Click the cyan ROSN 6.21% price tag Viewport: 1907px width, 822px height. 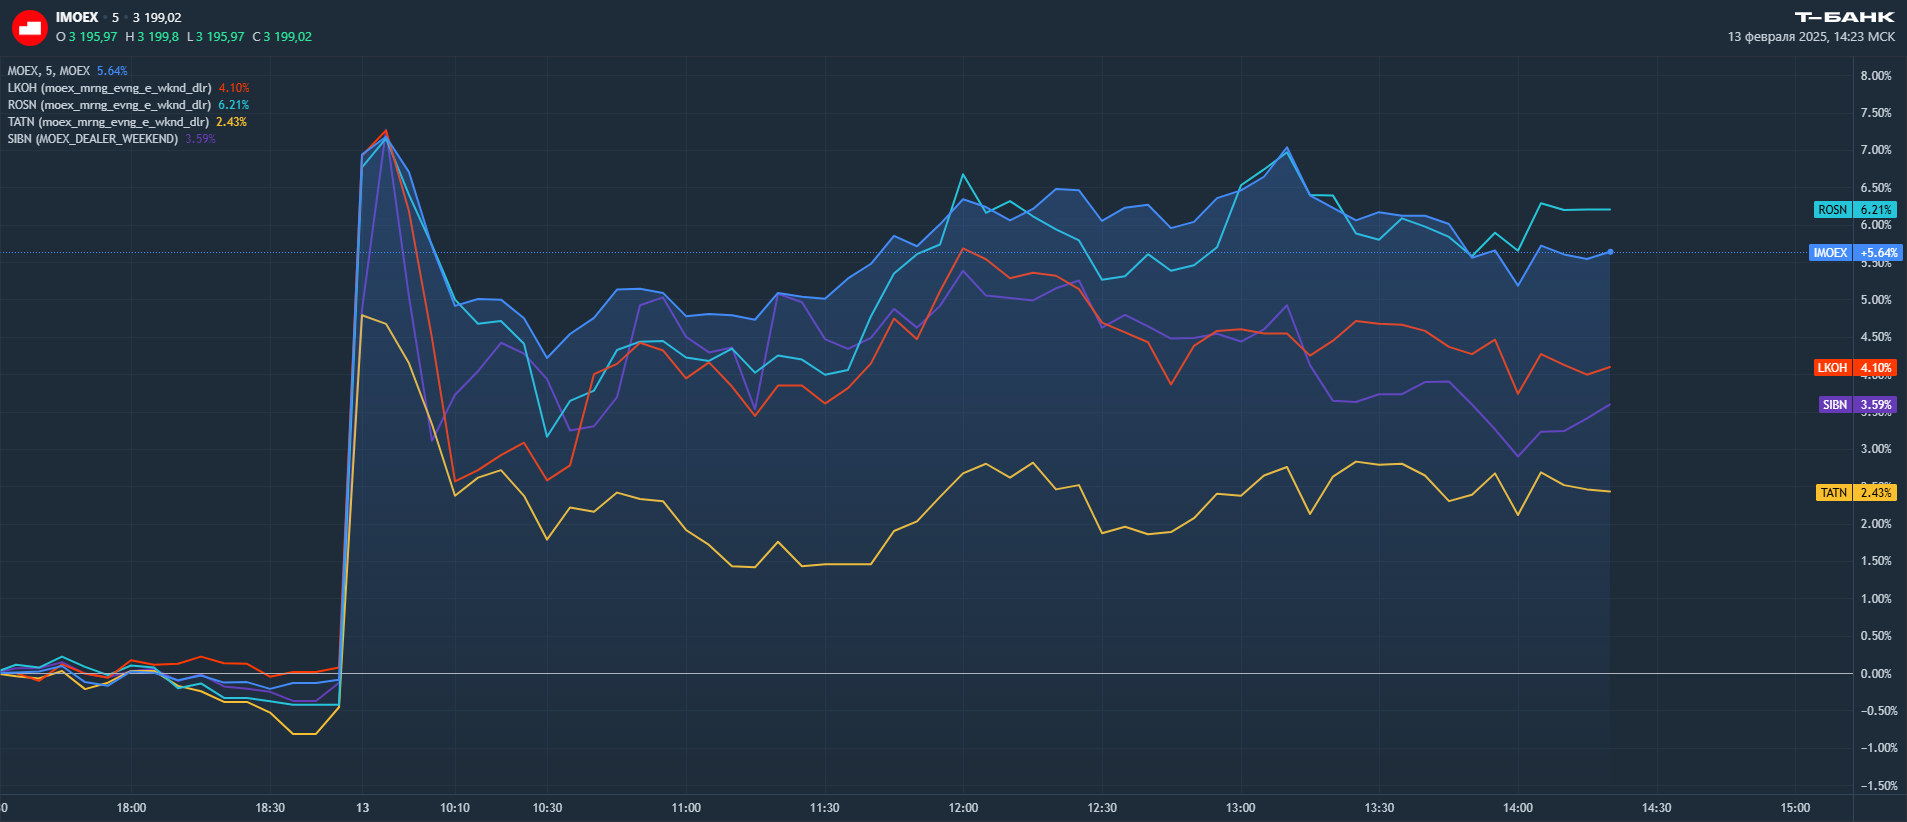(x=1855, y=210)
